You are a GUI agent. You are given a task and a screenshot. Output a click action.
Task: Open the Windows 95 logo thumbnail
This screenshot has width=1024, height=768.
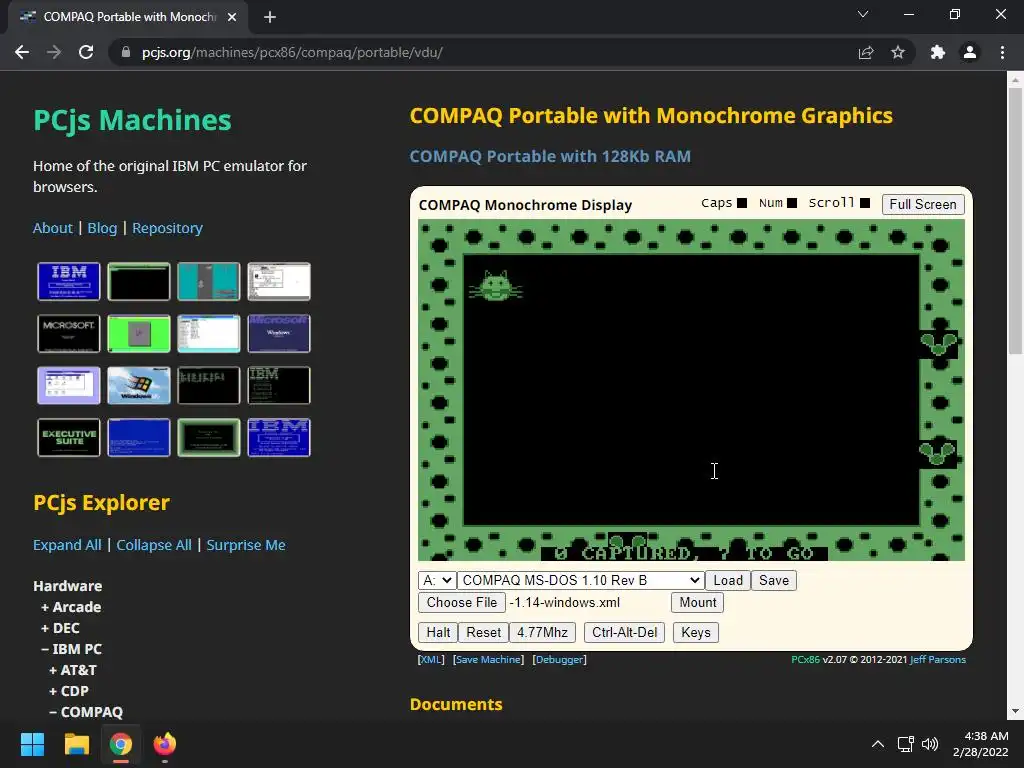click(x=139, y=385)
